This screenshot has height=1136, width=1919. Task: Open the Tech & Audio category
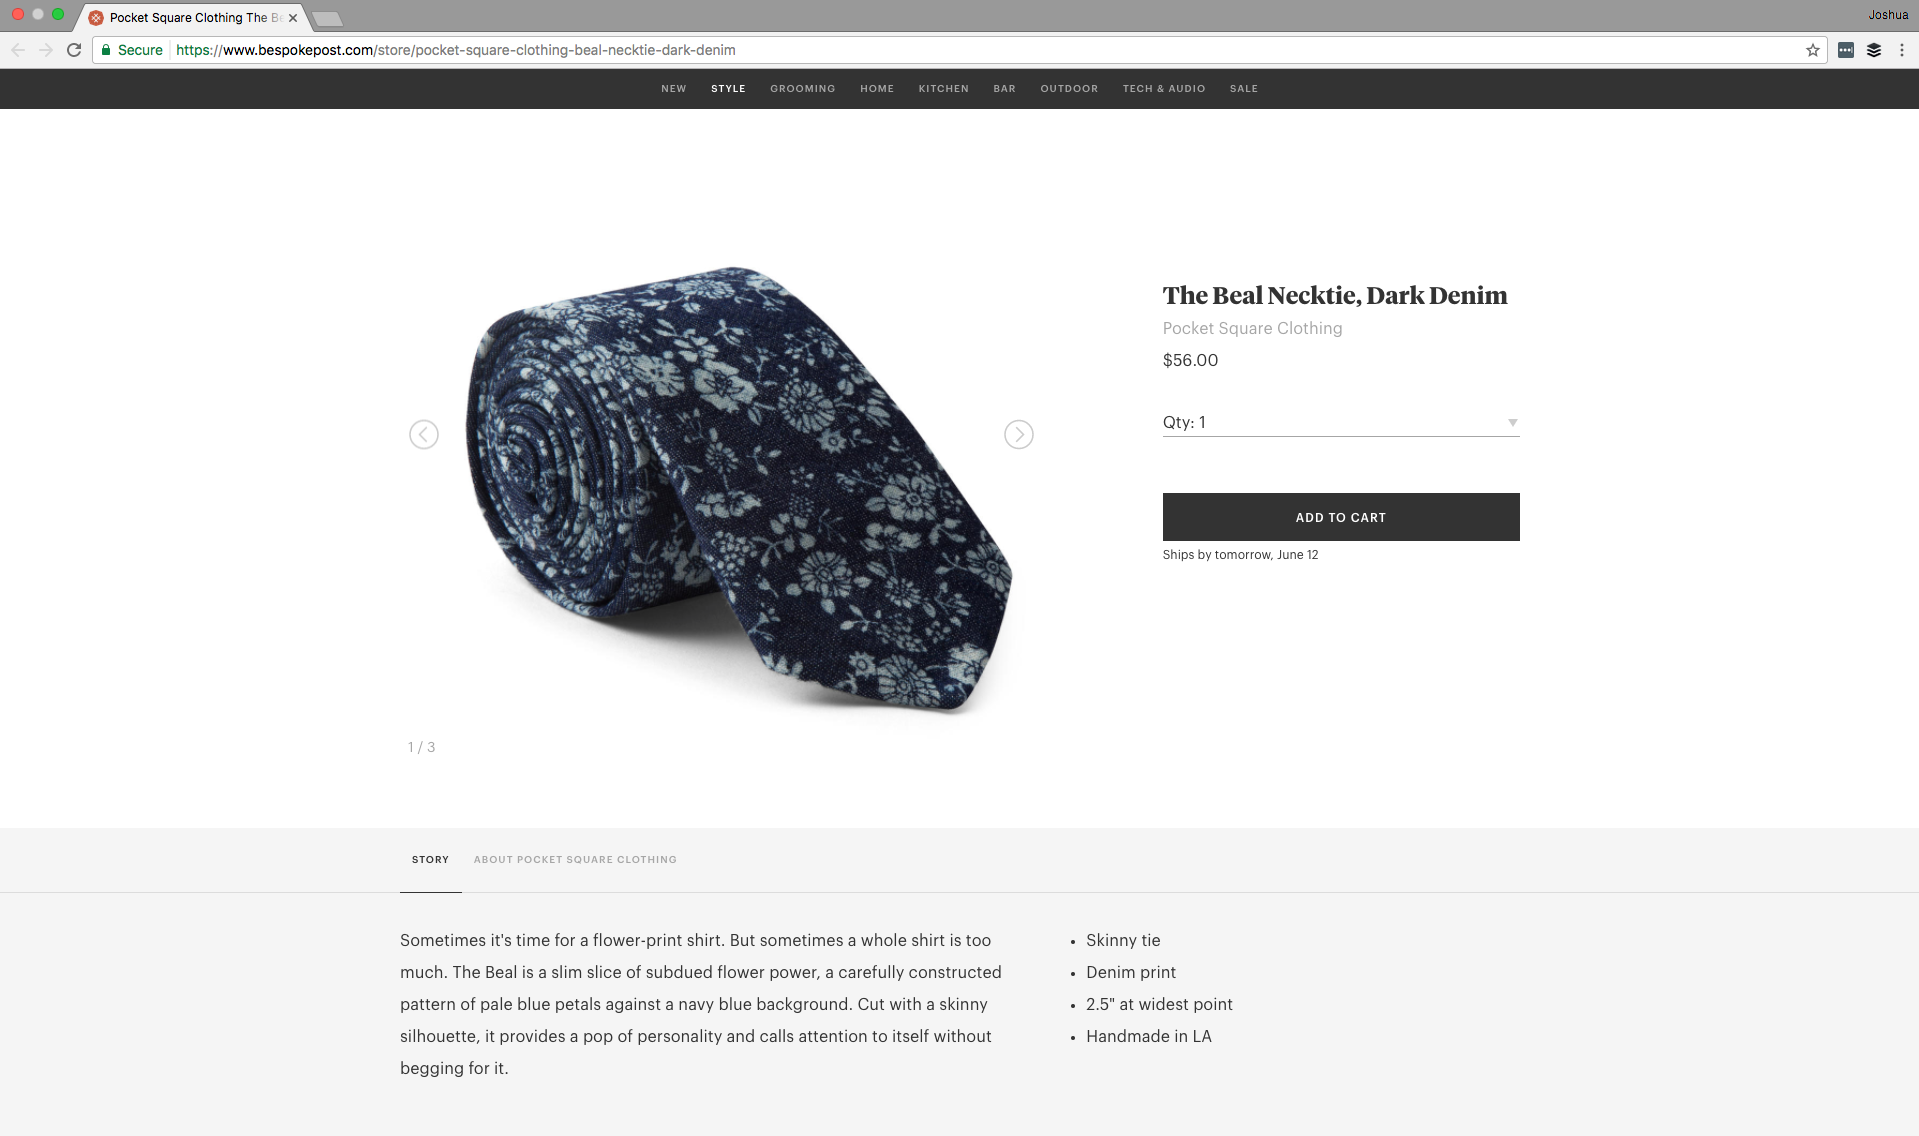[x=1163, y=89]
